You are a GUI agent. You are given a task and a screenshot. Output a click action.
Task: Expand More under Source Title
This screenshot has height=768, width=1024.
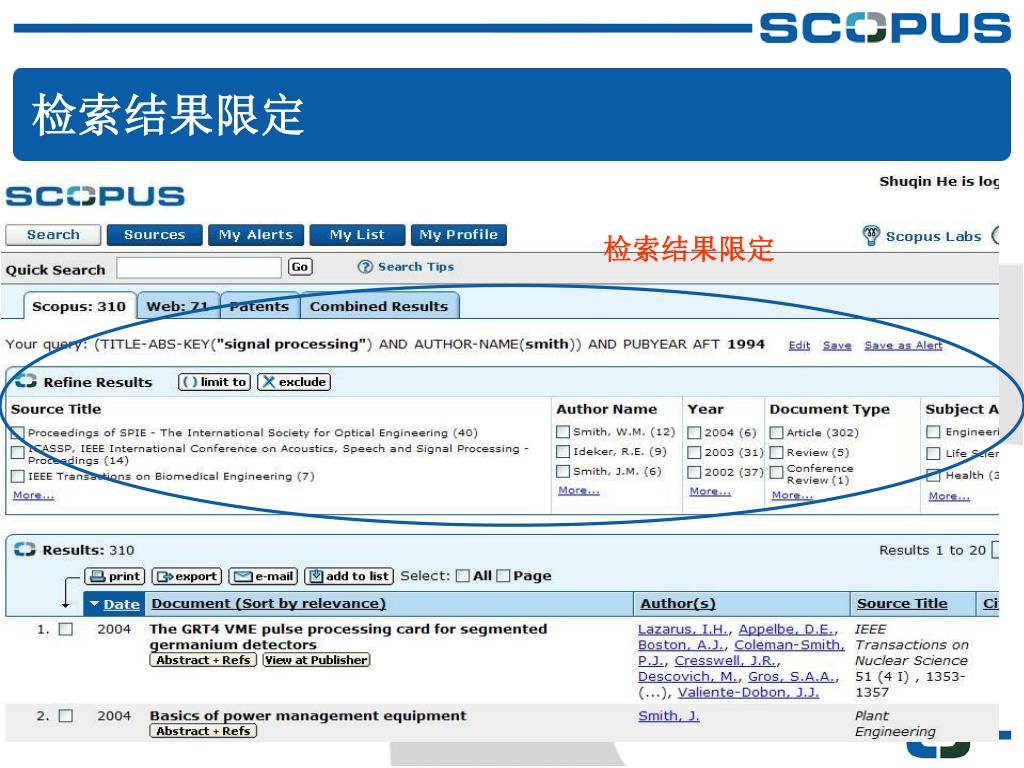[x=33, y=495]
